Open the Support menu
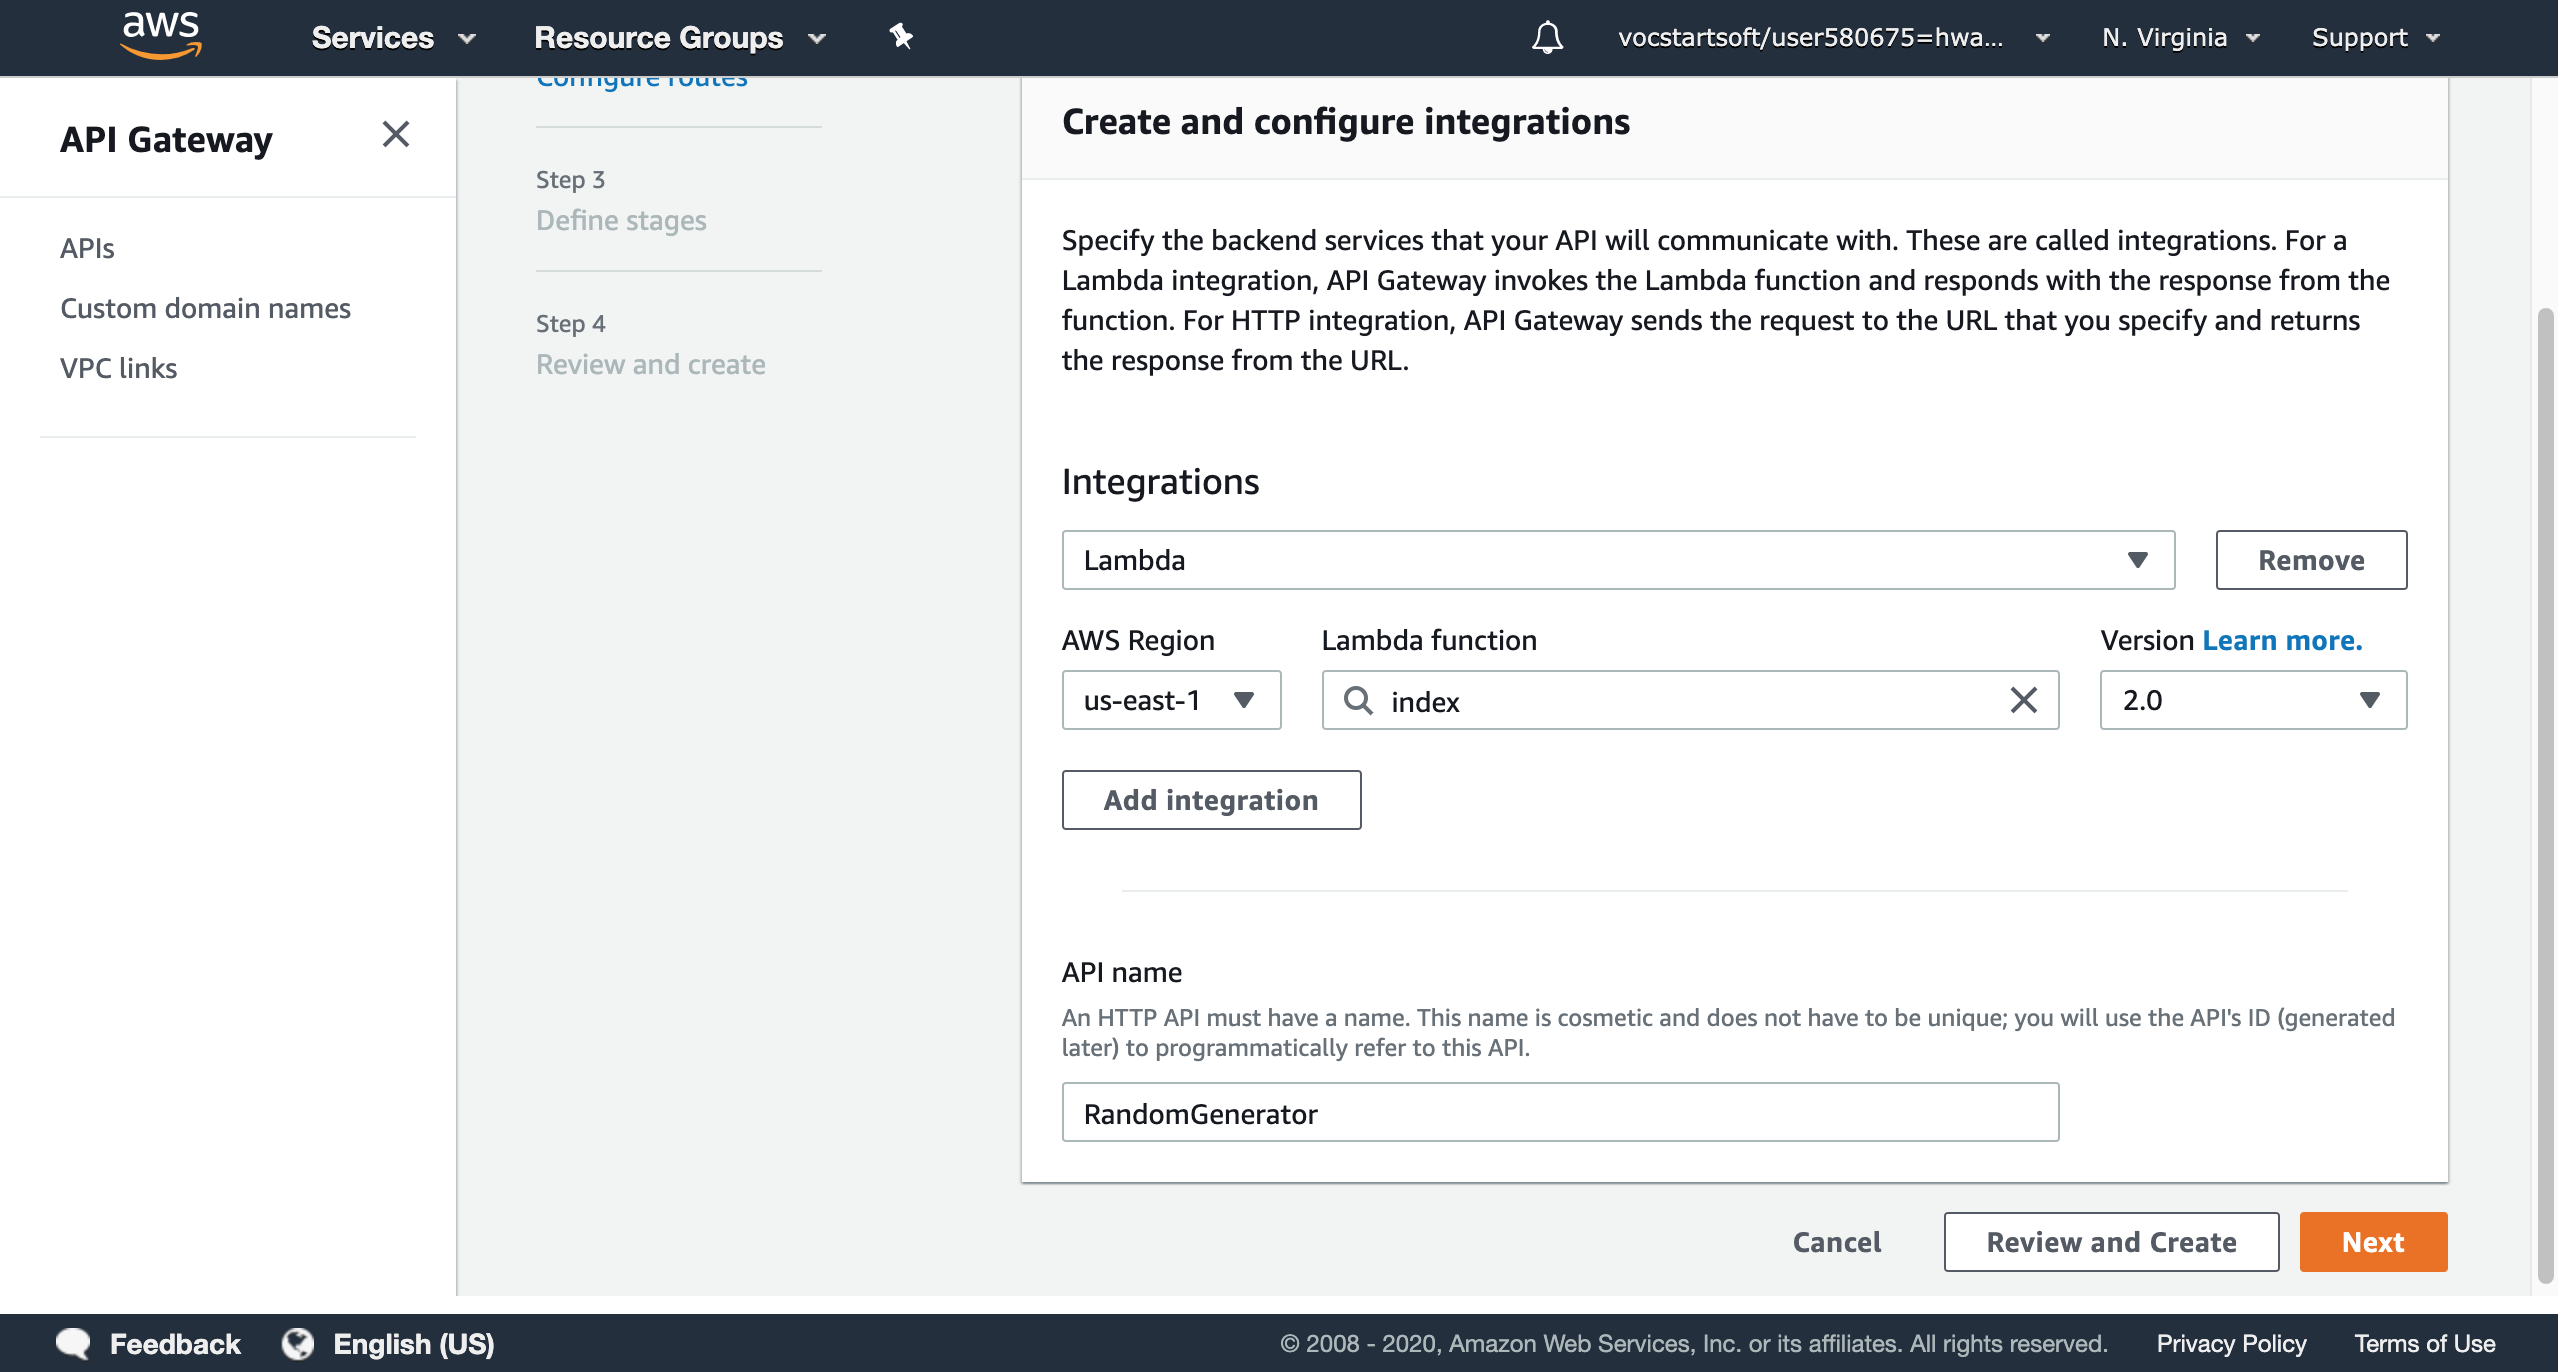The height and width of the screenshot is (1372, 2558). [x=2376, y=38]
